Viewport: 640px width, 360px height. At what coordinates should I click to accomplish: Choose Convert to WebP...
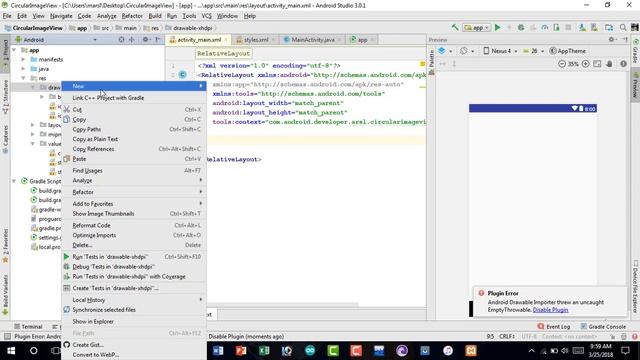[x=133, y=355]
